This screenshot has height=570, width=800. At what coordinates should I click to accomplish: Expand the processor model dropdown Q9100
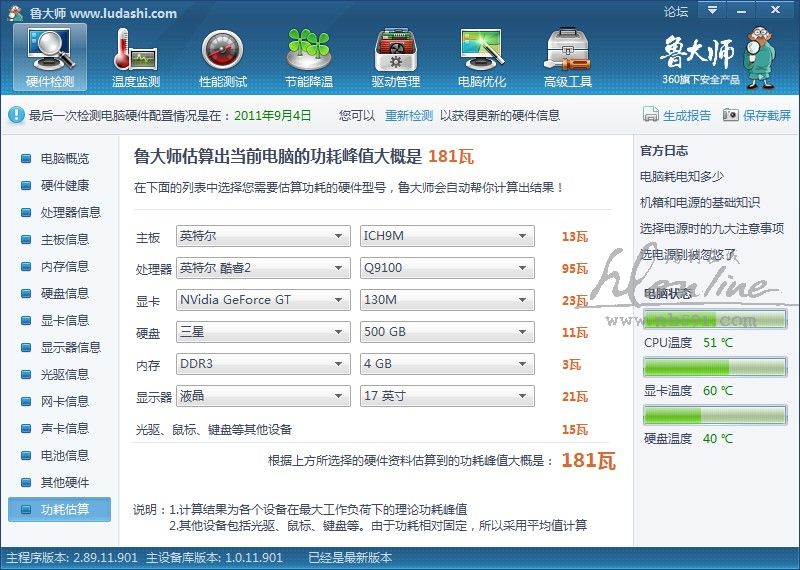pyautogui.click(x=447, y=268)
